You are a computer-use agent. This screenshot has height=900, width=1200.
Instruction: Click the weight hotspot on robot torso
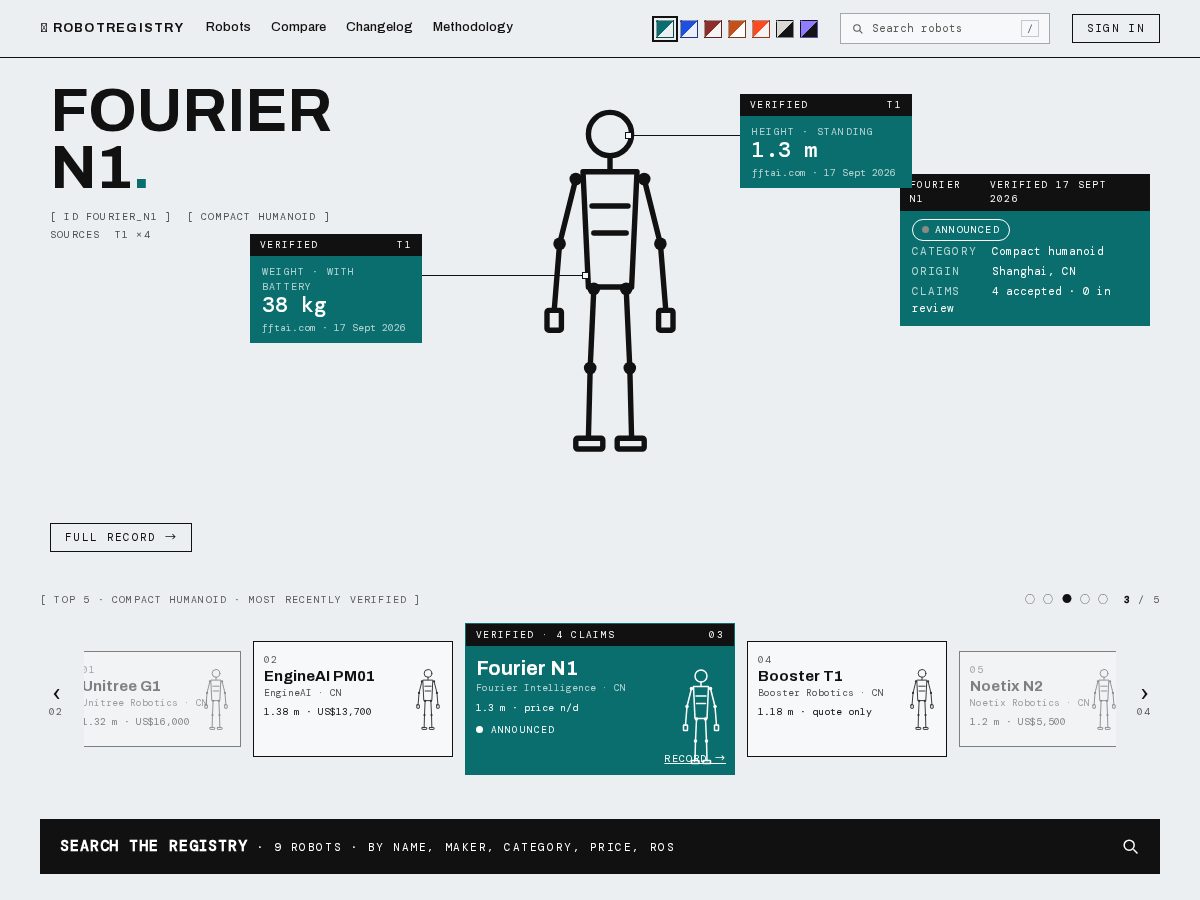pos(585,275)
